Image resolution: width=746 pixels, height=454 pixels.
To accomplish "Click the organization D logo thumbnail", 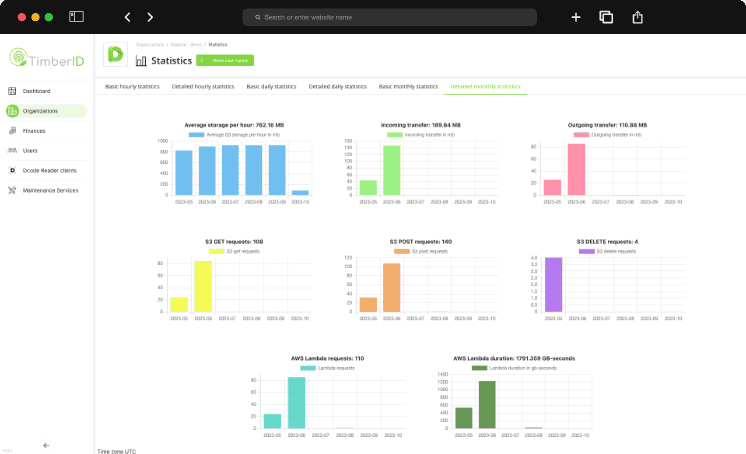I will (116, 54).
